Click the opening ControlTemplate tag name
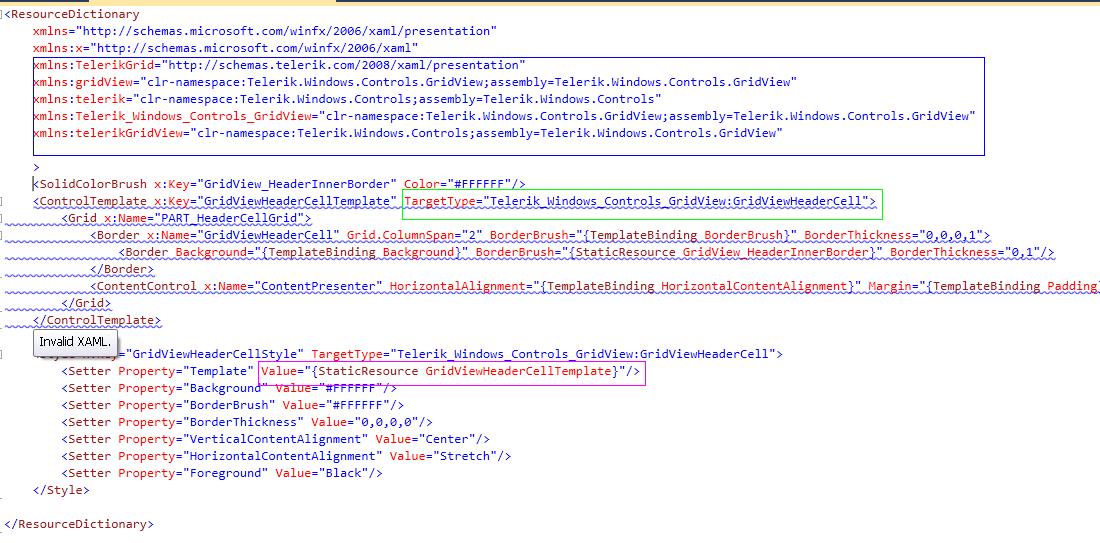The height and width of the screenshot is (543, 1100). coord(95,201)
